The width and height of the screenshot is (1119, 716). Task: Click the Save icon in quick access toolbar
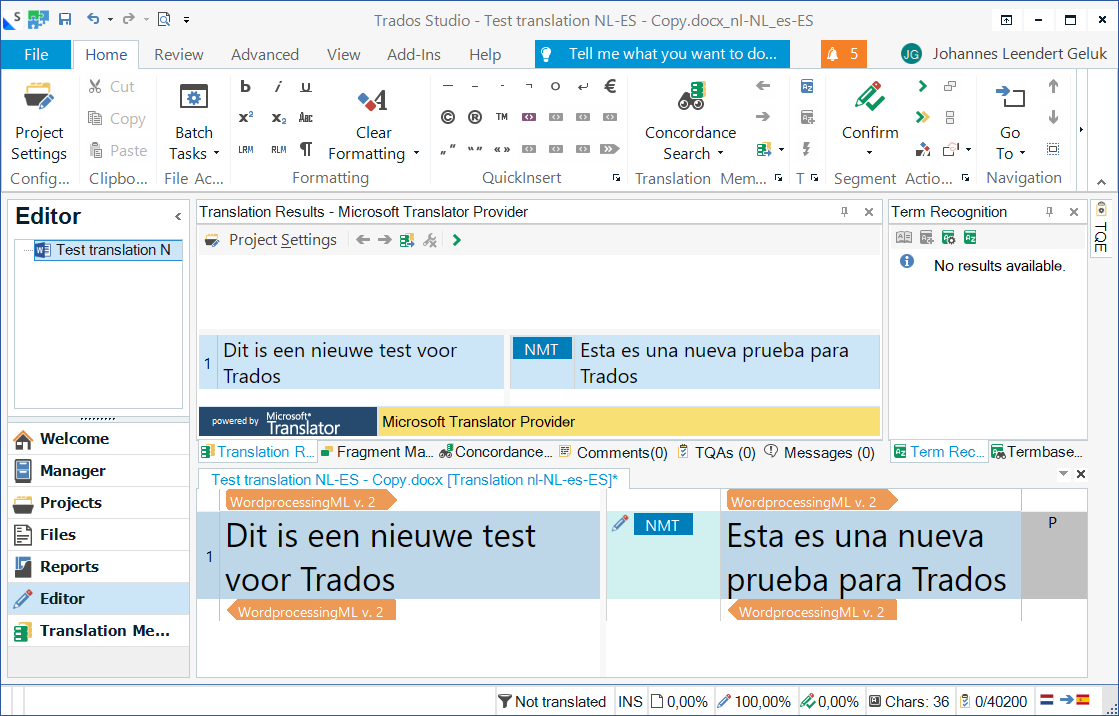click(65, 19)
